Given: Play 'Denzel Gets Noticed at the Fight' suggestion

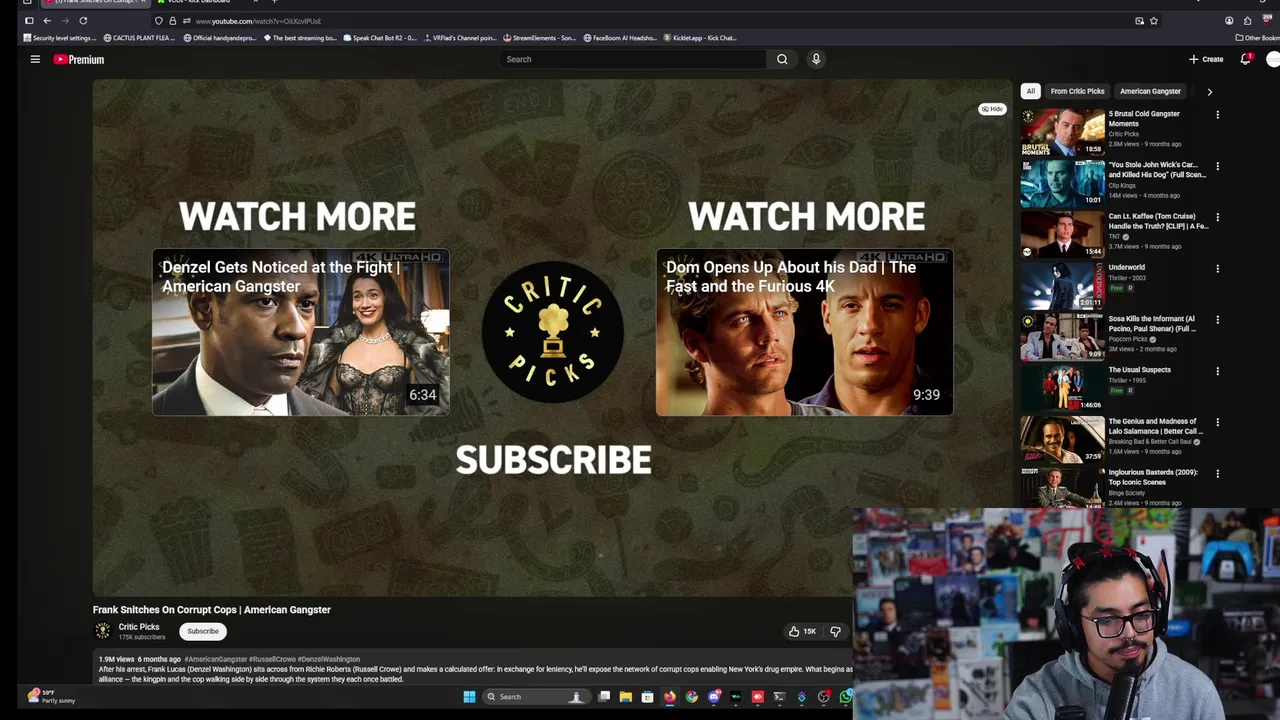Looking at the screenshot, I should [x=300, y=332].
